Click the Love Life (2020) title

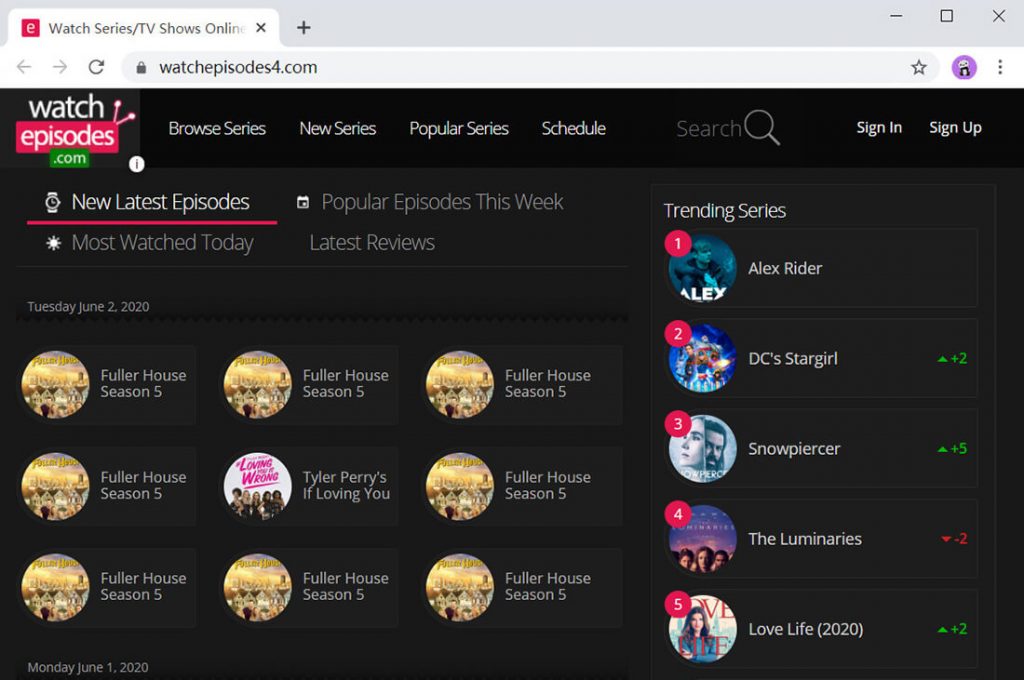pyautogui.click(x=806, y=629)
